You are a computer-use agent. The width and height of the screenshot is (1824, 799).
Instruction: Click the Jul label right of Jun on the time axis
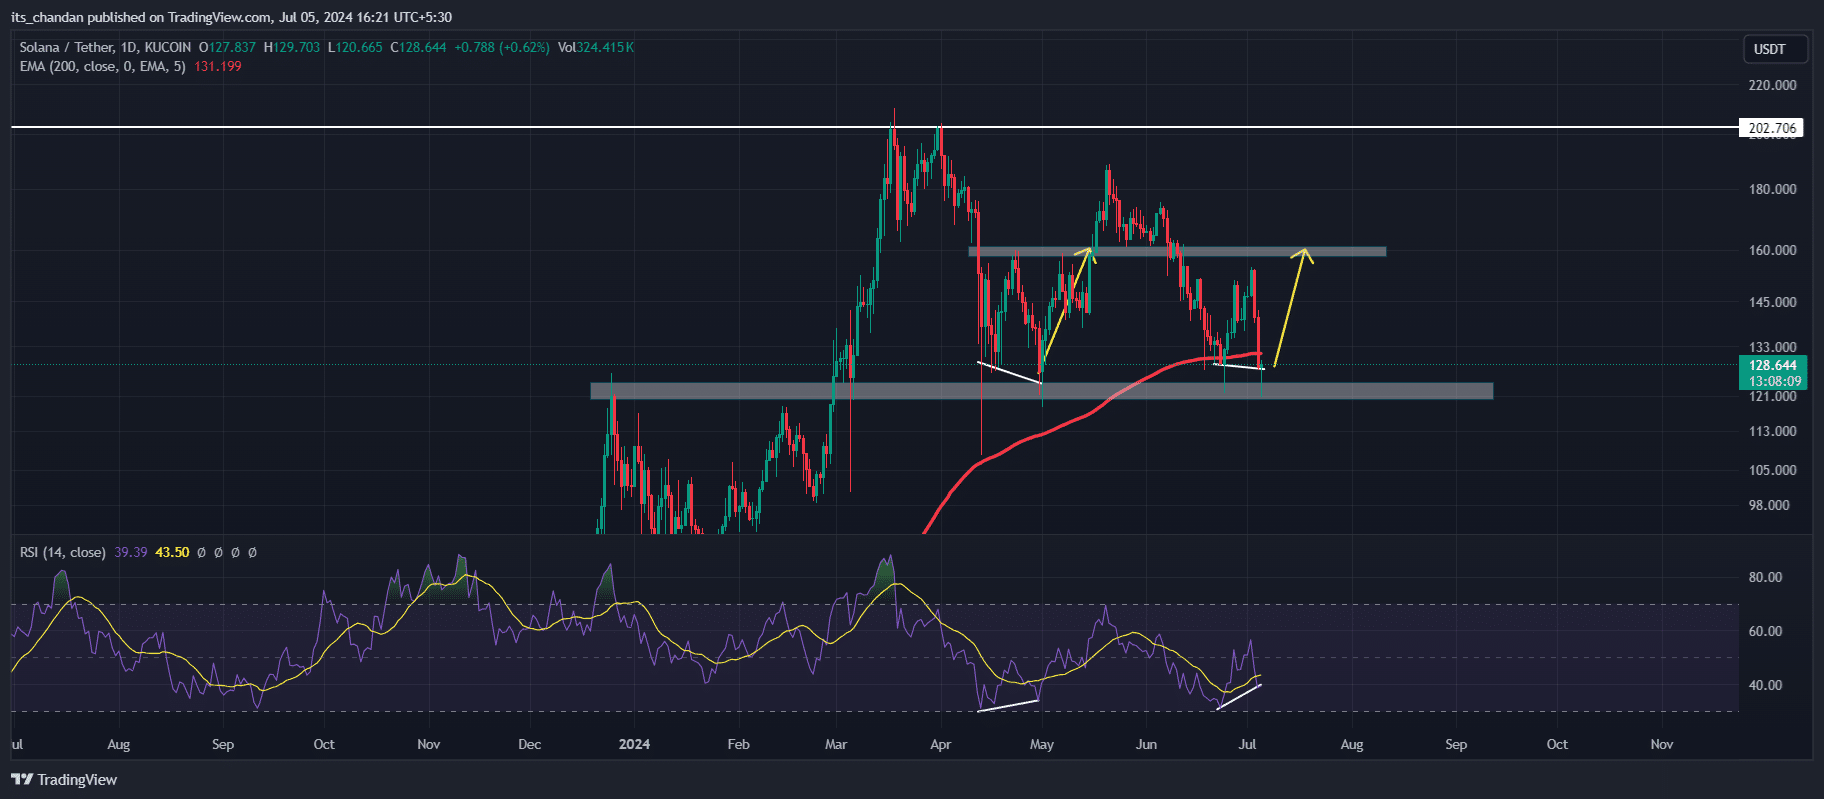[x=1247, y=744]
